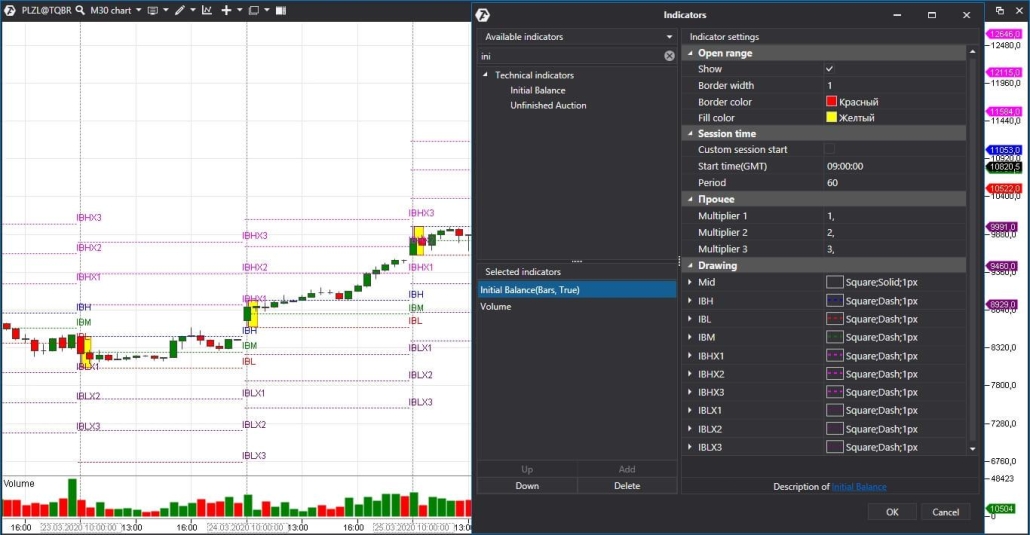Click the yellow Fill color swatch
The width and height of the screenshot is (1030, 535).
point(831,118)
